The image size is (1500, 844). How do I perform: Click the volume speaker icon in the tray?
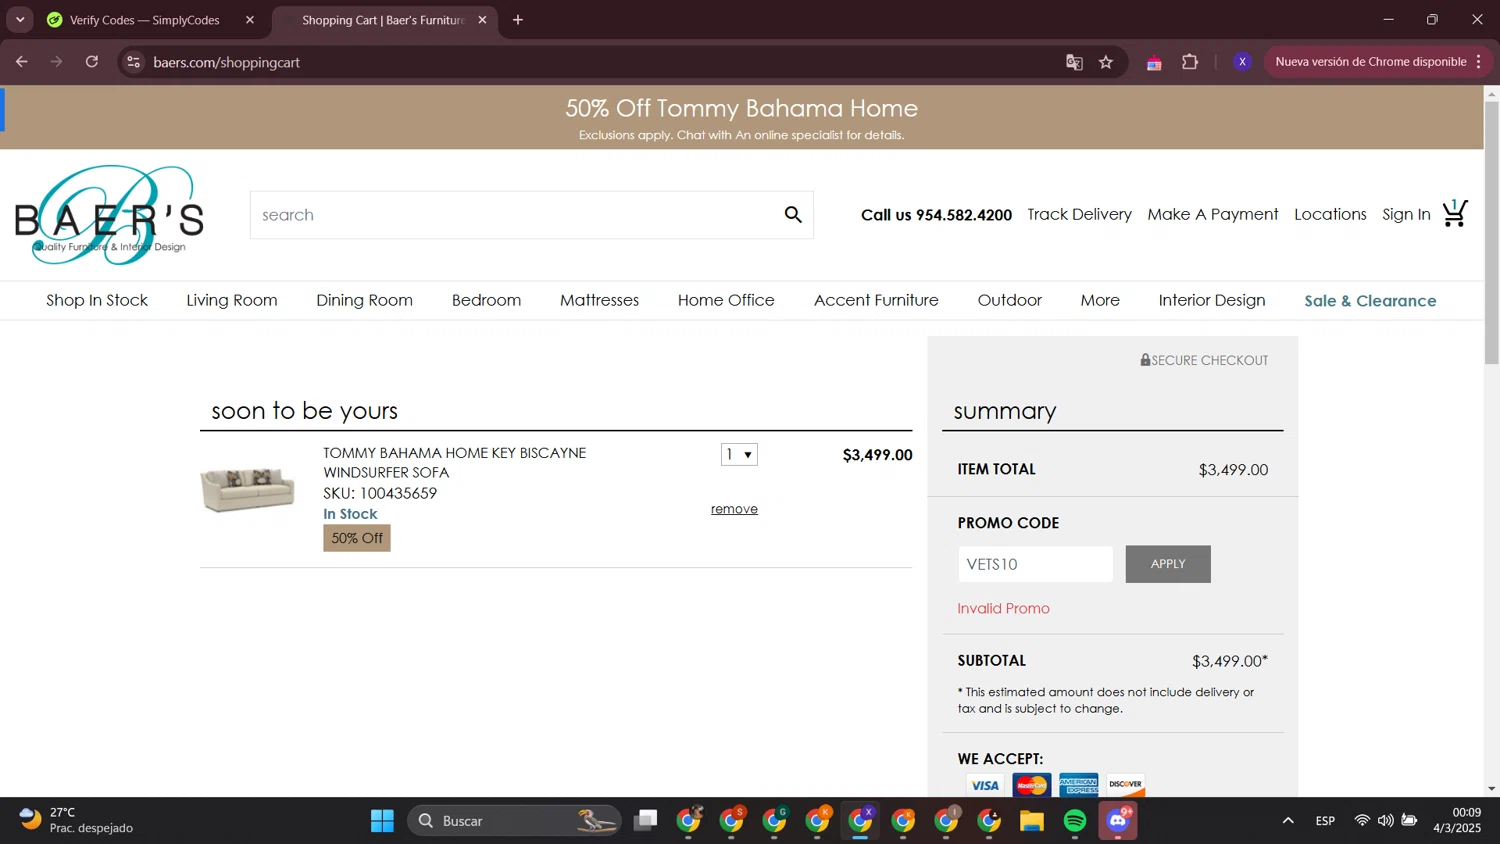(x=1385, y=821)
